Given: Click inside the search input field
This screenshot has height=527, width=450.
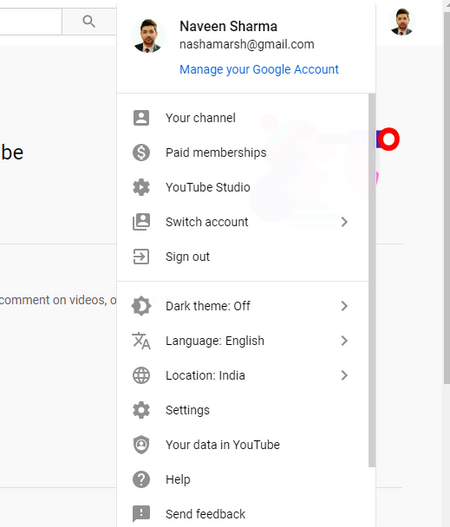Looking at the screenshot, I should [31, 22].
